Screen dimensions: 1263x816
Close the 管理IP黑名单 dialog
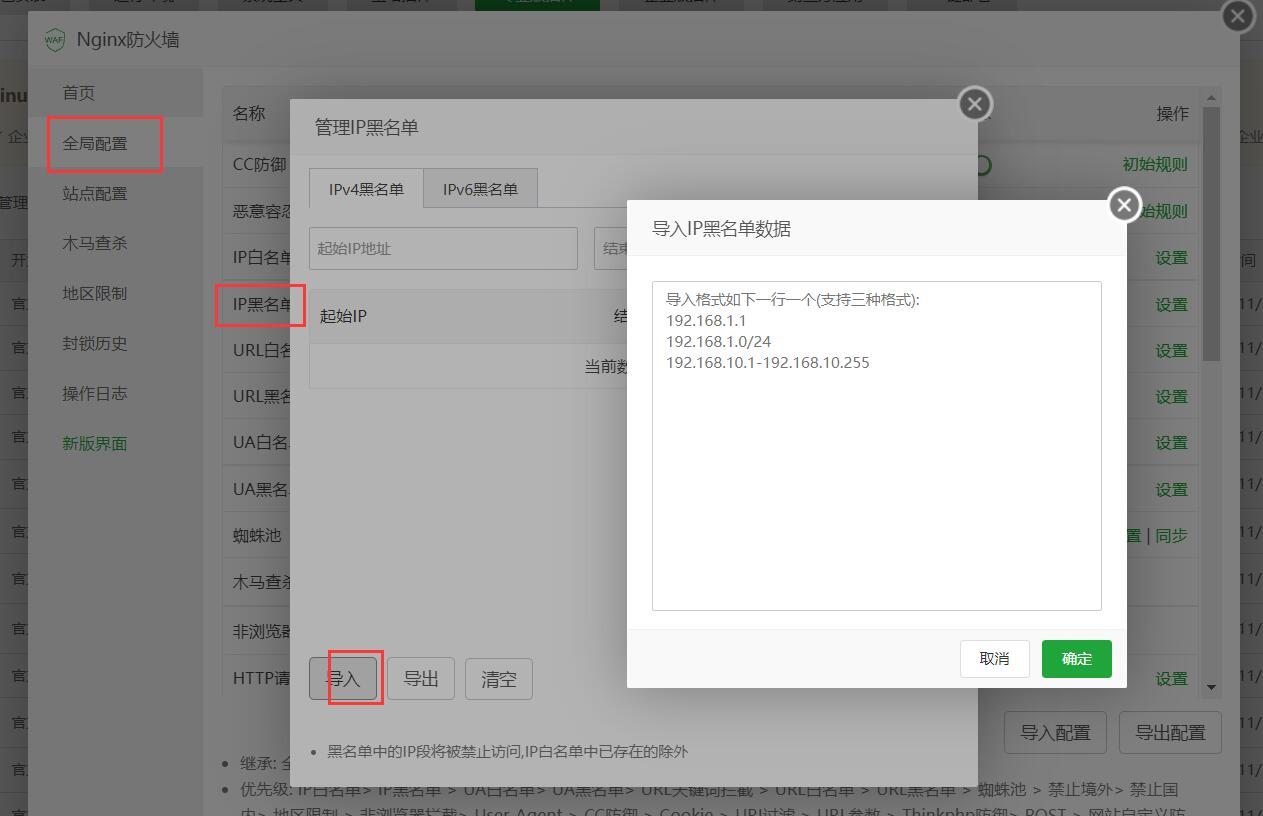tap(975, 104)
